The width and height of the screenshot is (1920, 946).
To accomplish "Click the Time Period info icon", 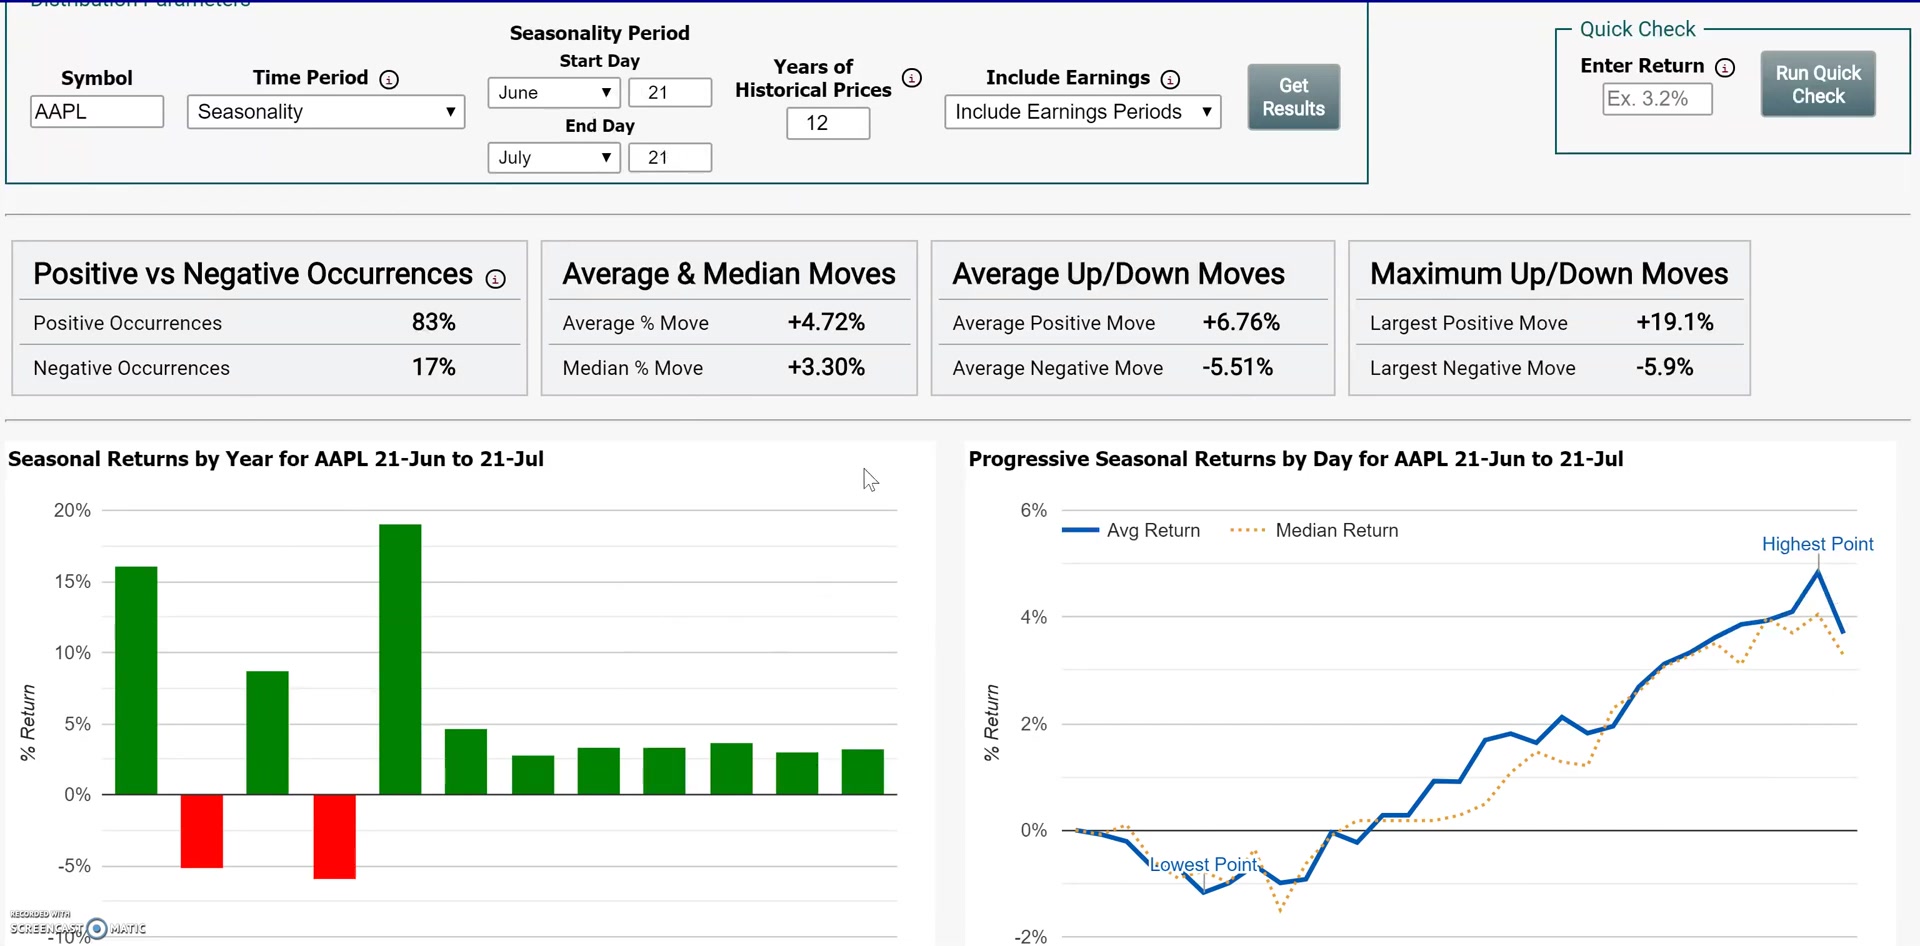I will (389, 79).
